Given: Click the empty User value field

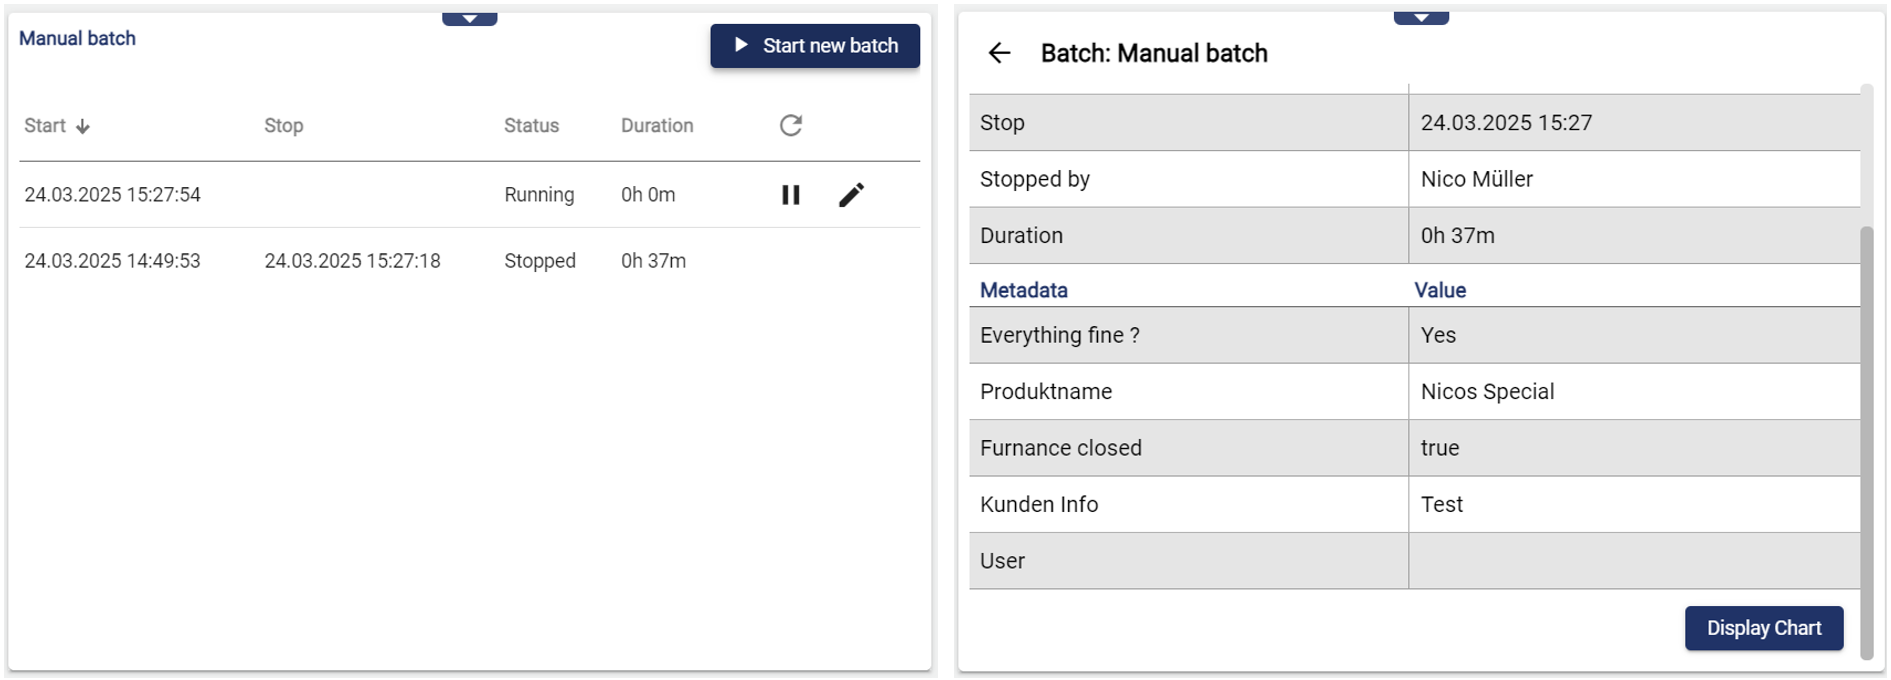Looking at the screenshot, I should pos(1633,561).
